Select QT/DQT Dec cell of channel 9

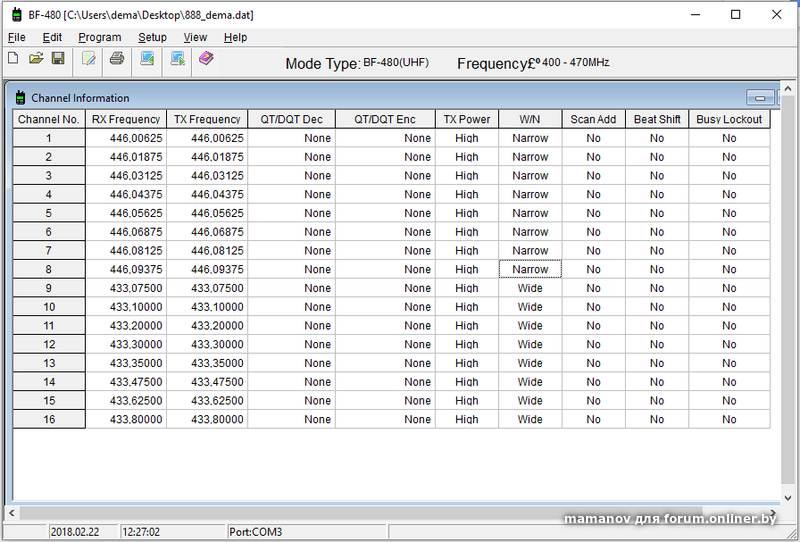pyautogui.click(x=291, y=288)
